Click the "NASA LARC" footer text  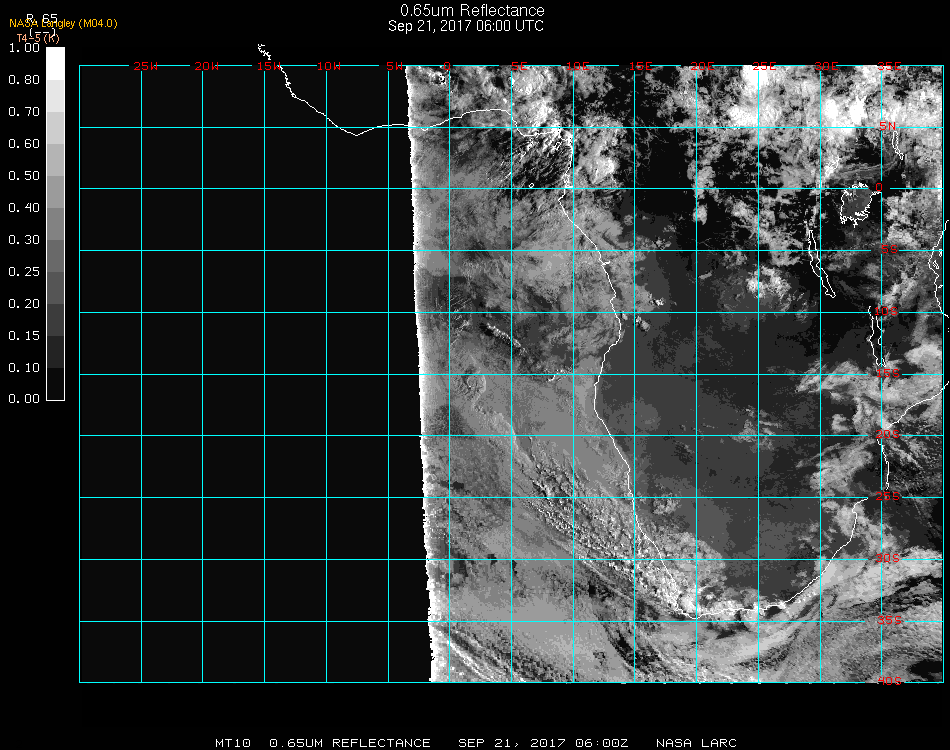pos(696,743)
